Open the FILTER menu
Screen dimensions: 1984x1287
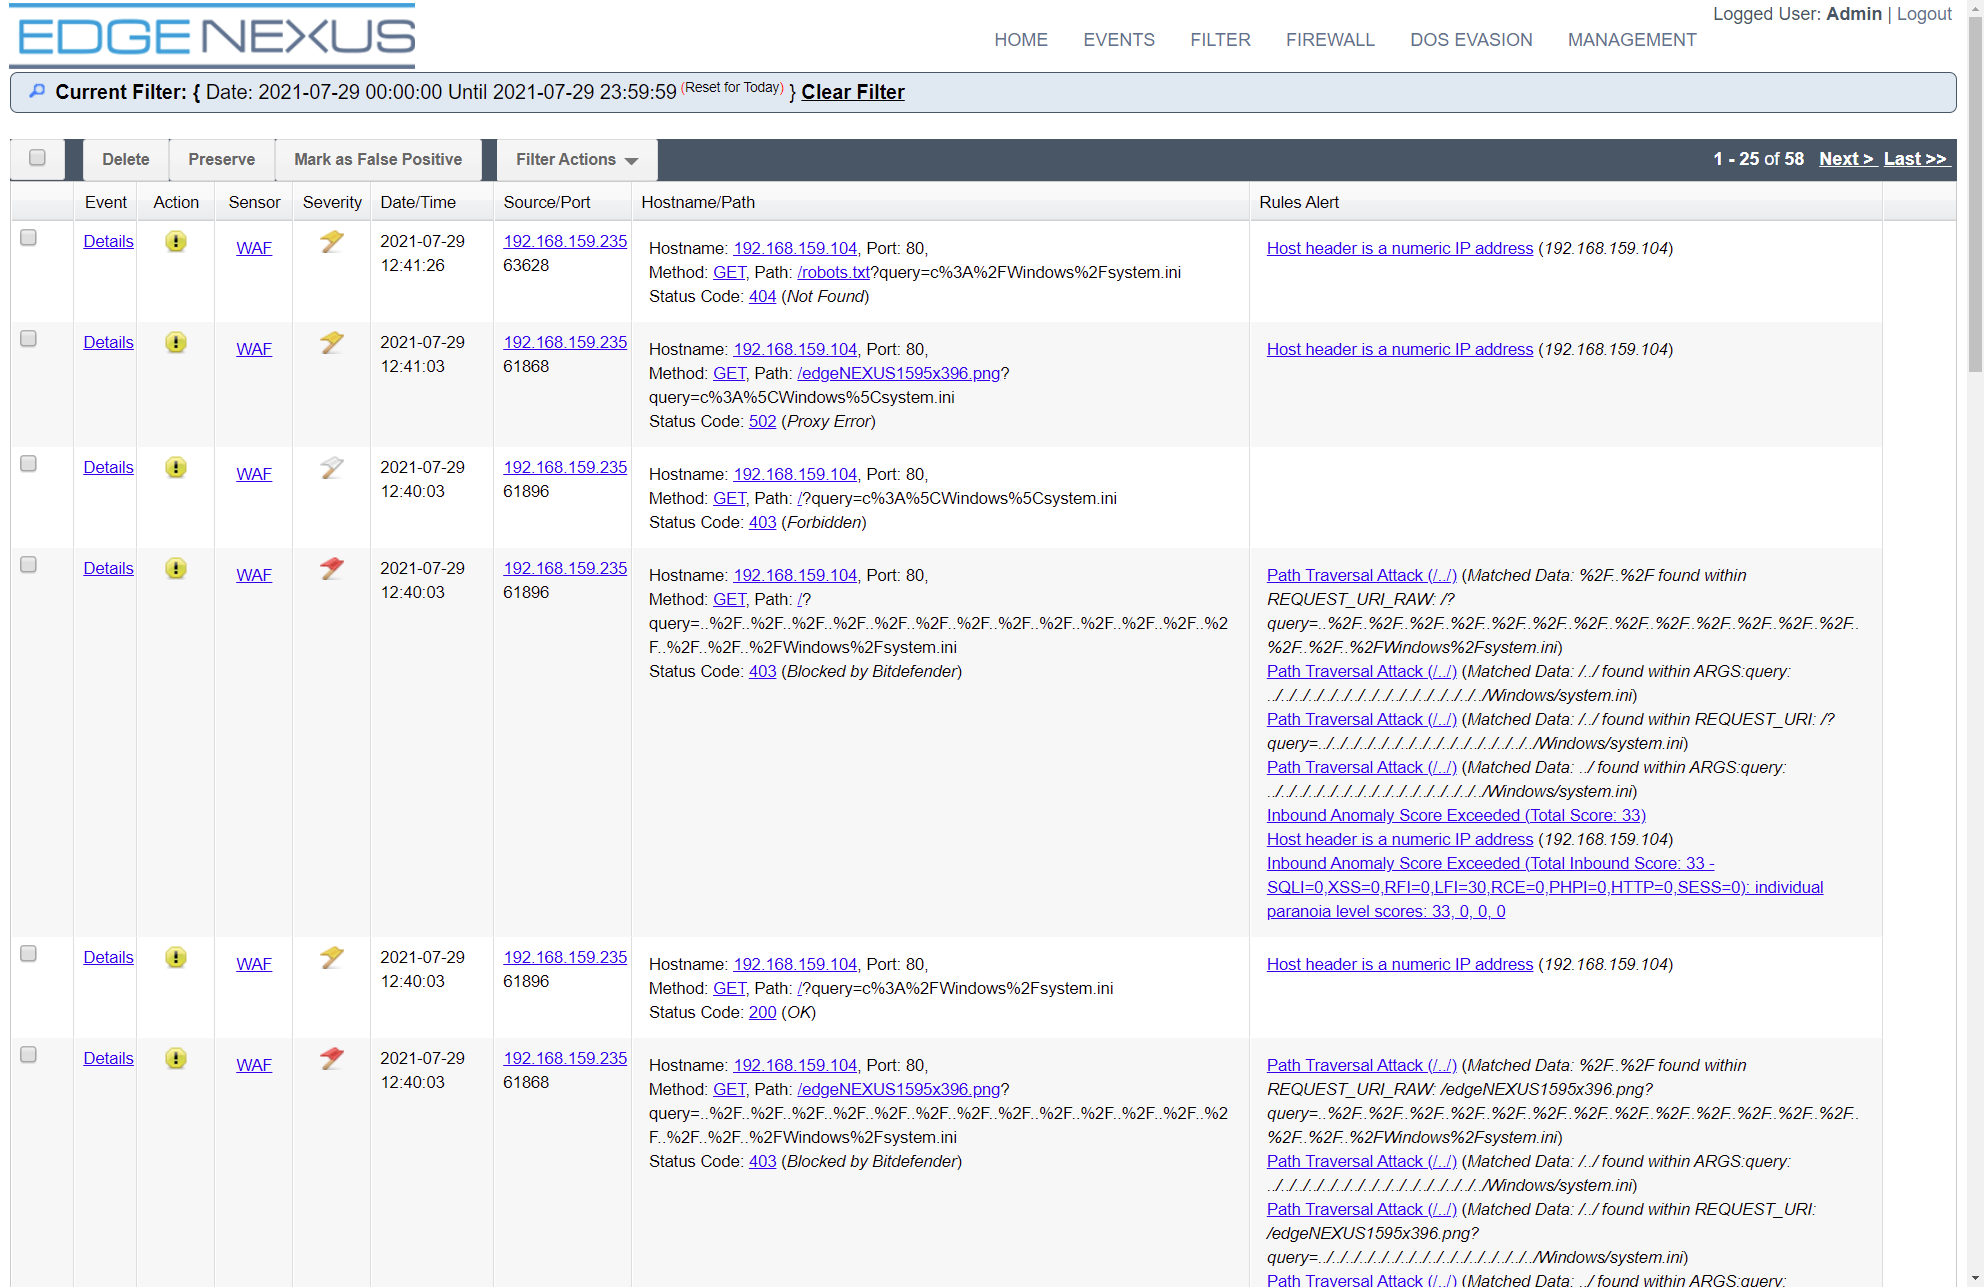tap(1220, 40)
